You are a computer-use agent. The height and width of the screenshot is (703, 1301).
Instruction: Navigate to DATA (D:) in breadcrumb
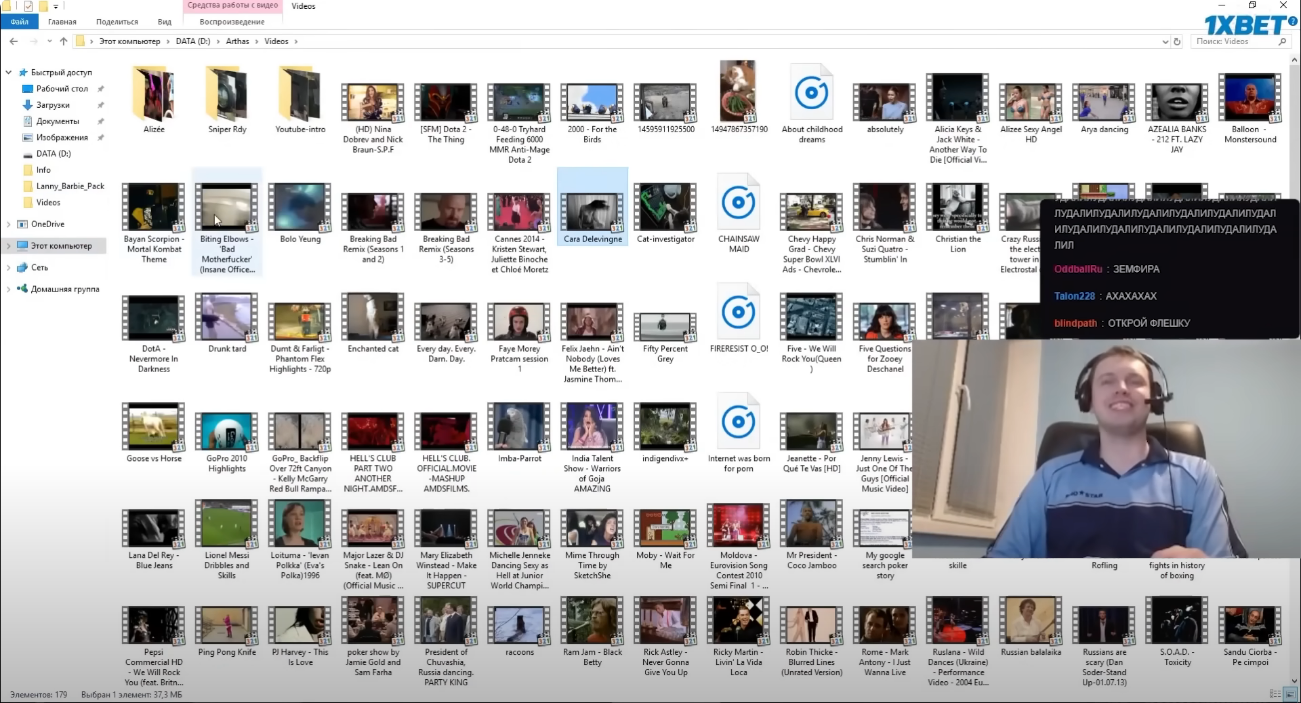pos(192,41)
